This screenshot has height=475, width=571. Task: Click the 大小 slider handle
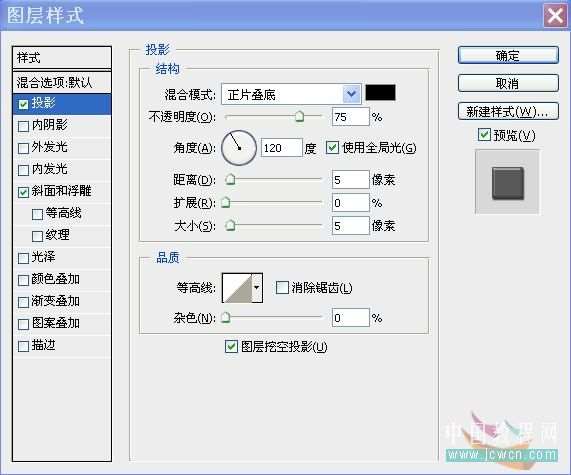tap(230, 225)
